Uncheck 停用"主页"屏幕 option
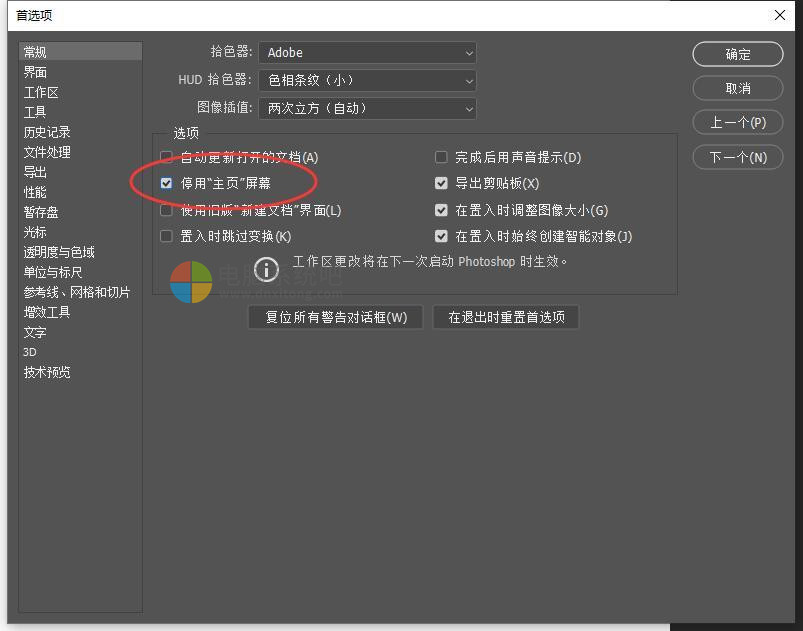 (x=167, y=184)
